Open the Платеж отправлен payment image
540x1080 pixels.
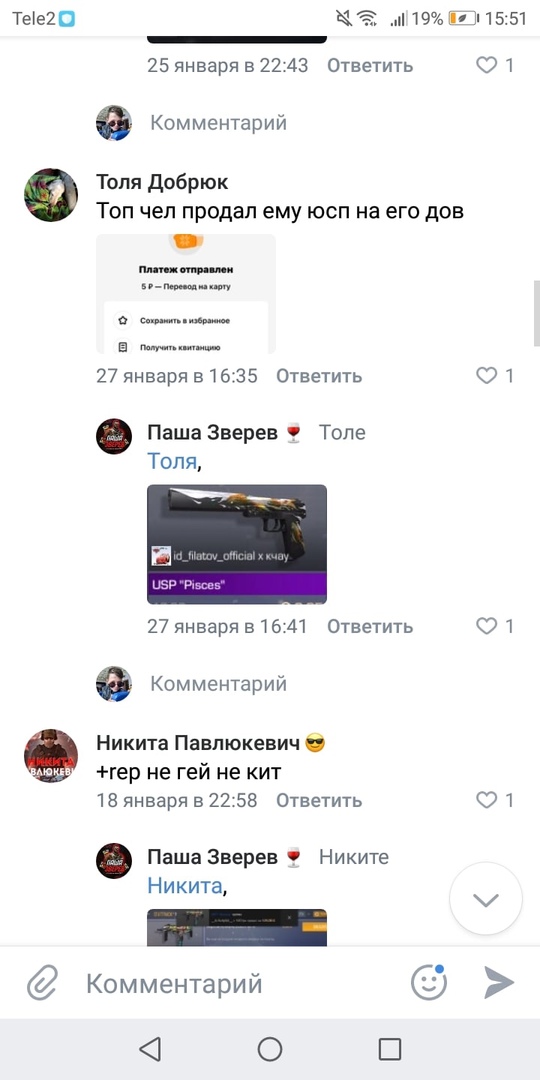click(x=186, y=294)
